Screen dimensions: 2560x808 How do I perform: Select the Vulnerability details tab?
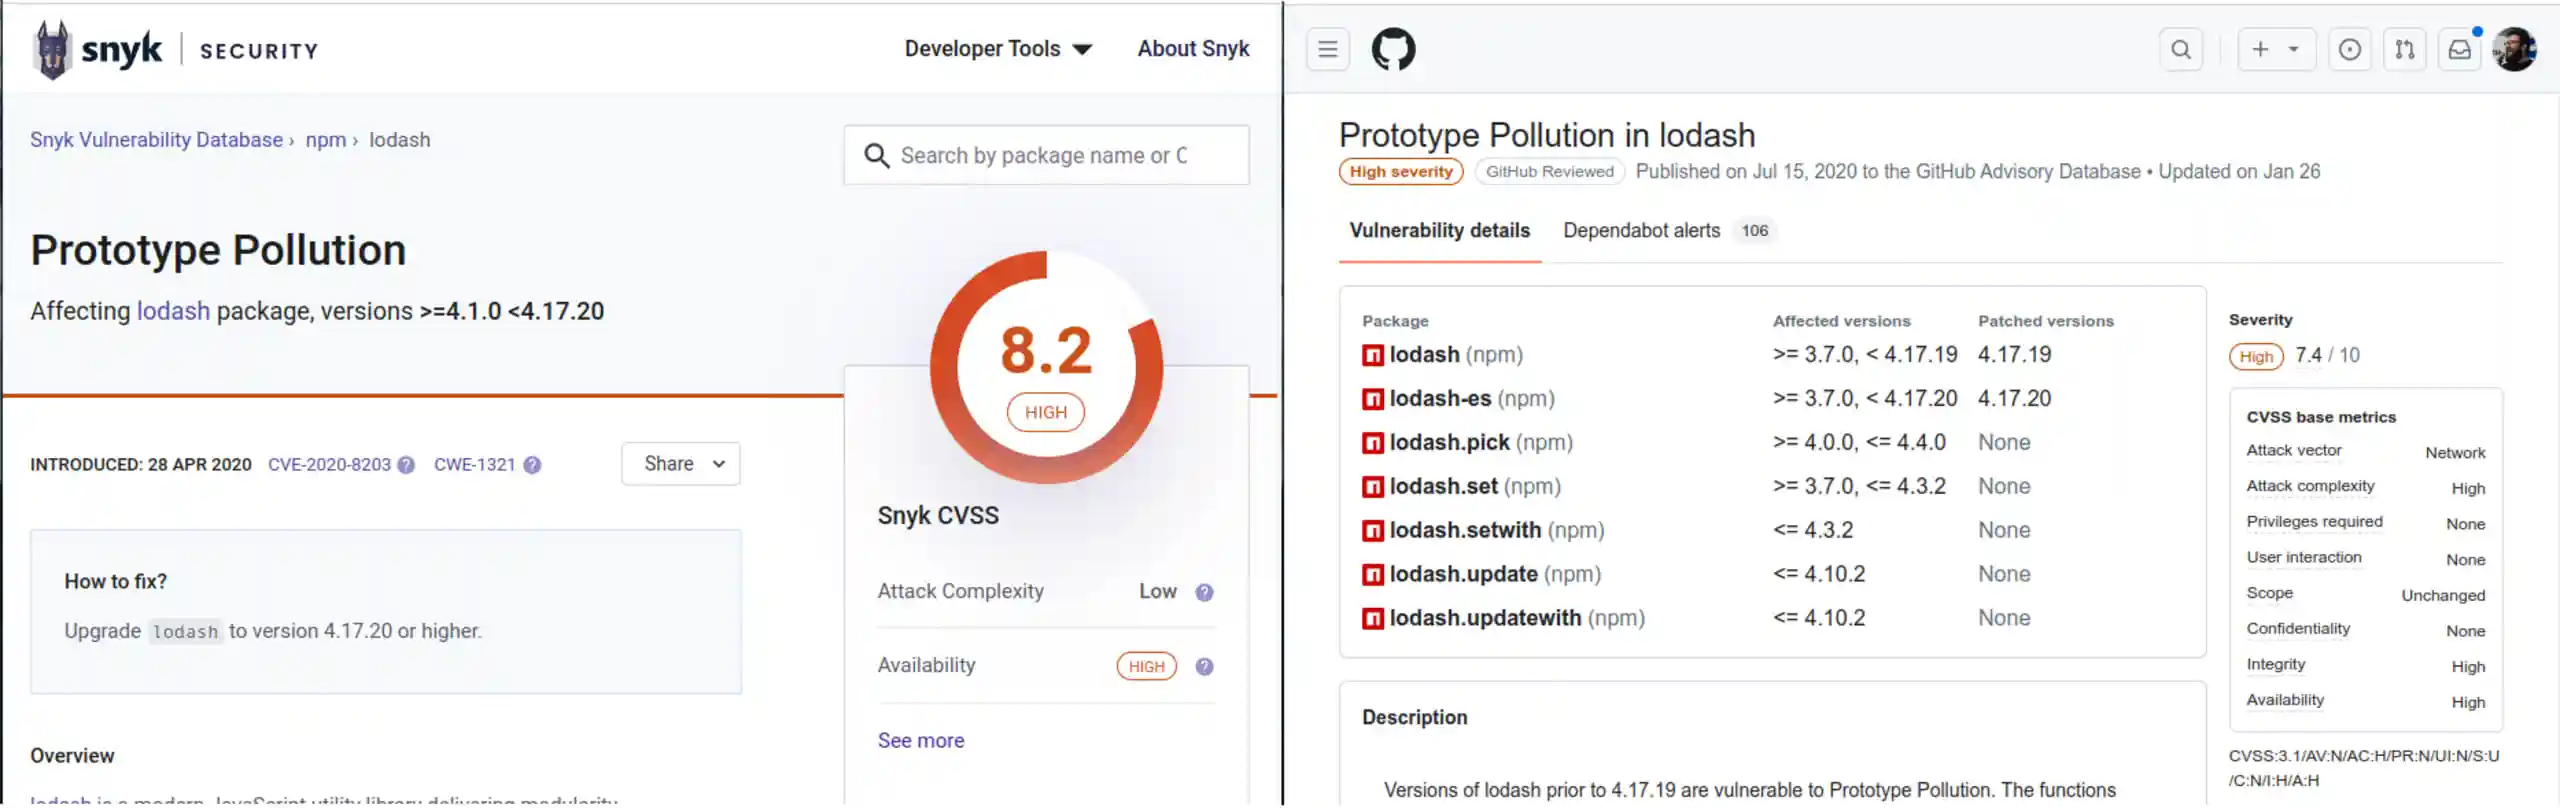pyautogui.click(x=1439, y=231)
